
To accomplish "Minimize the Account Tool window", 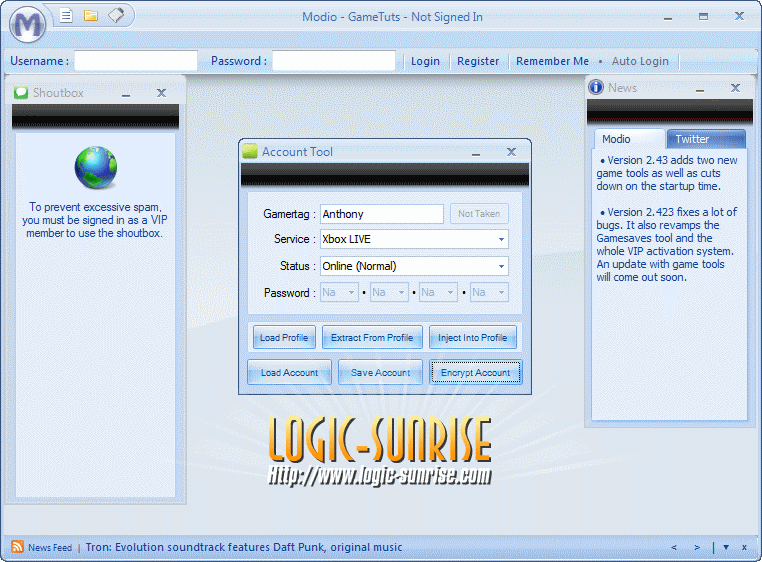I will click(476, 153).
